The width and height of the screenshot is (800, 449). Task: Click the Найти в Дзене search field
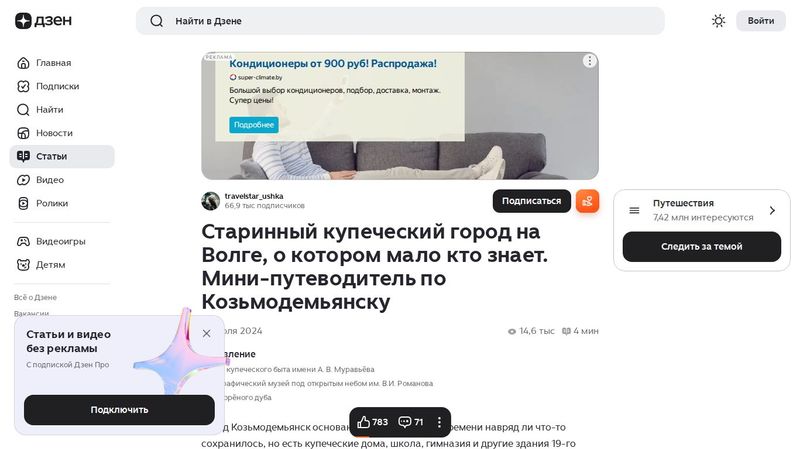400,21
